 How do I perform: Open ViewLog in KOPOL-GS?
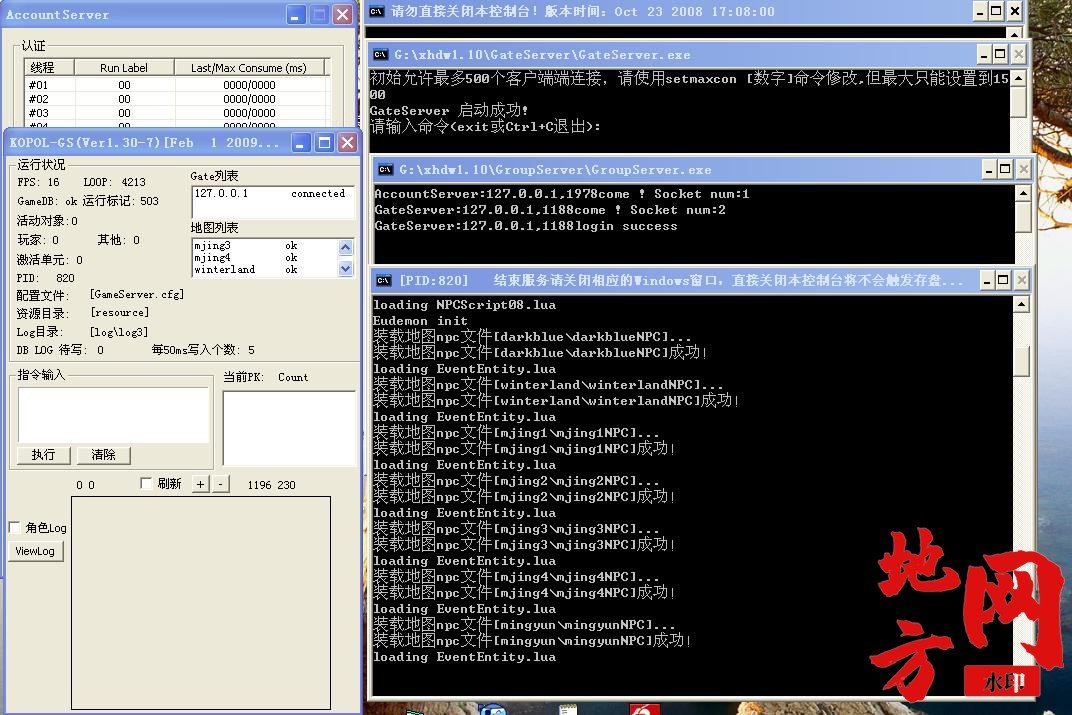(35, 551)
